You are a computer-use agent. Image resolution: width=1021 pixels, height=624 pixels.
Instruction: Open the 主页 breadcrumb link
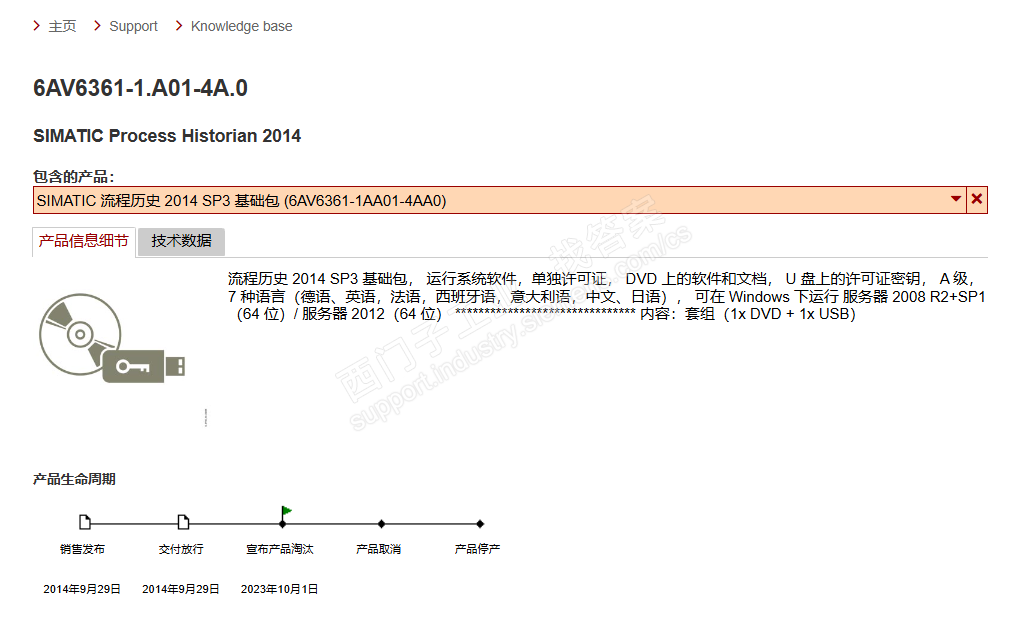[63, 26]
